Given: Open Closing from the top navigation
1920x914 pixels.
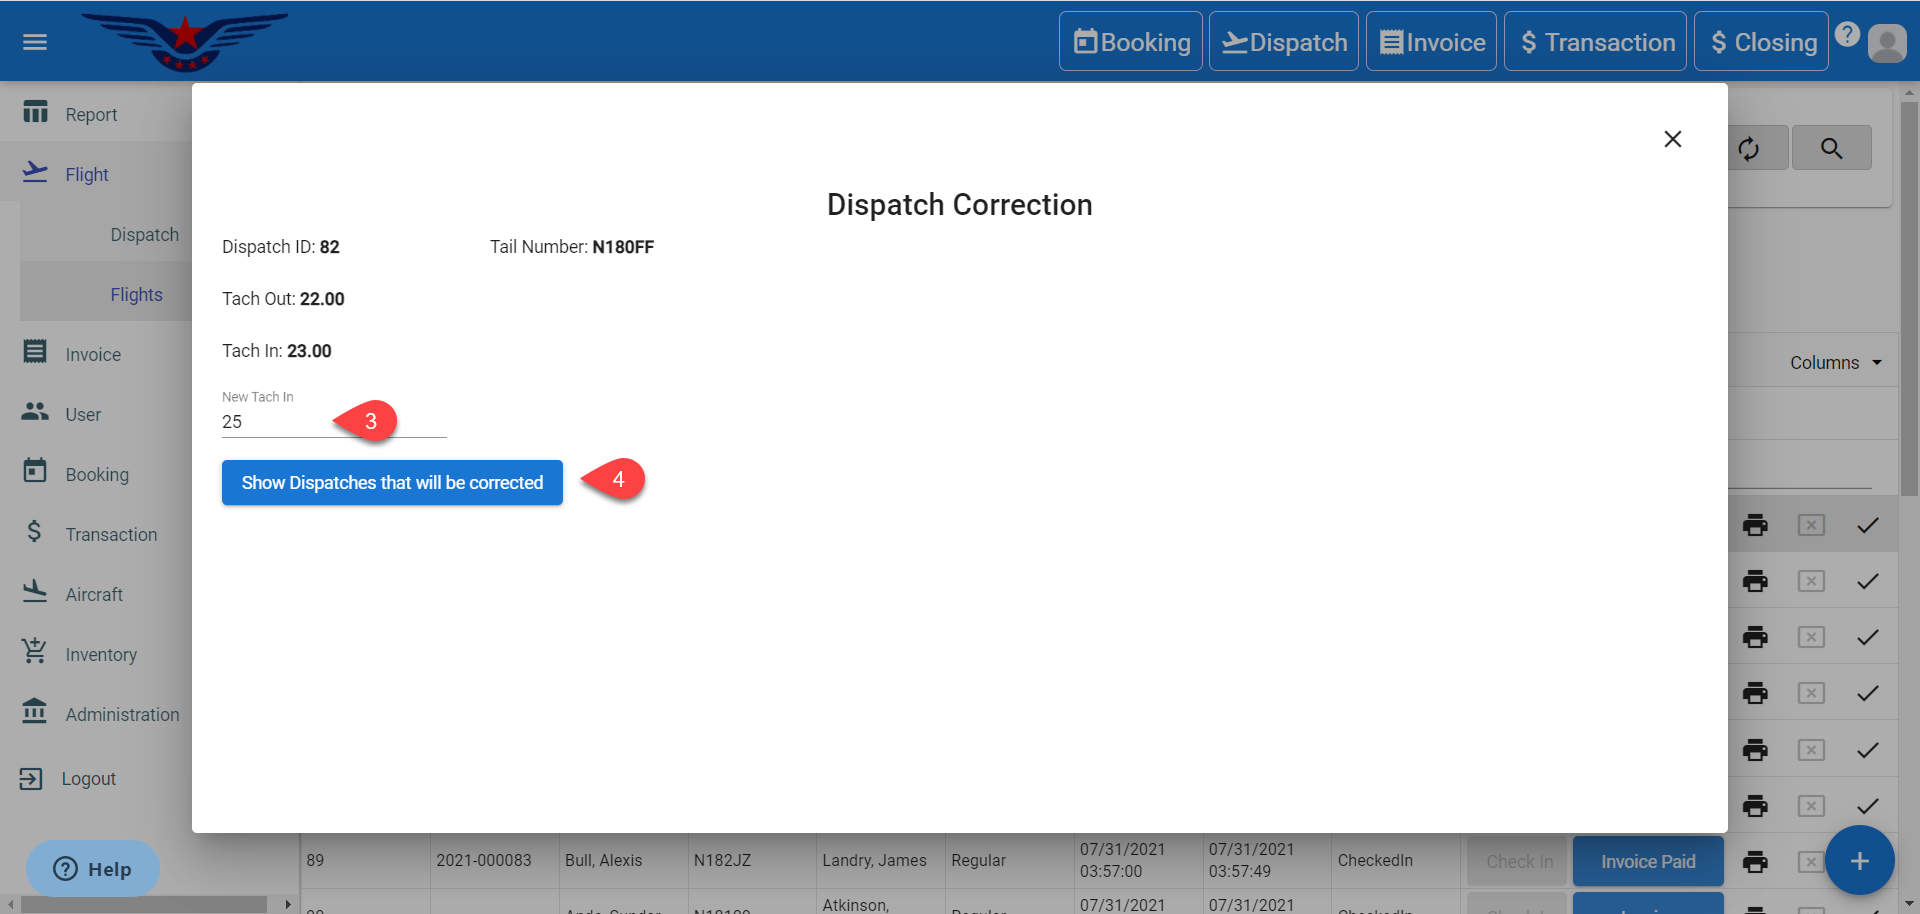Looking at the screenshot, I should coord(1761,42).
